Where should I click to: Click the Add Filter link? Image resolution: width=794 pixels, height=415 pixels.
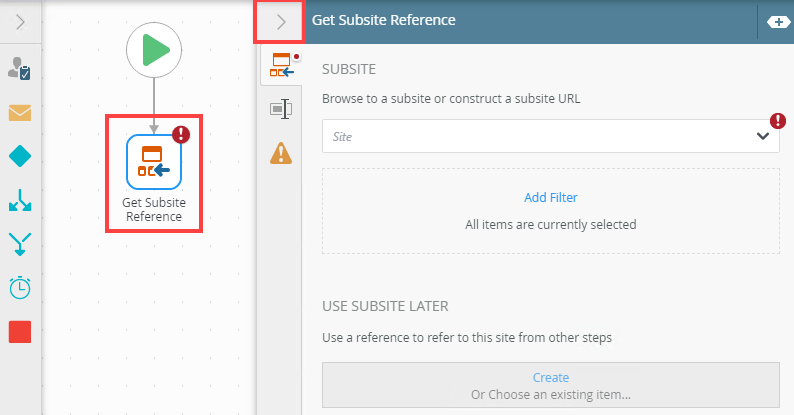(551, 197)
